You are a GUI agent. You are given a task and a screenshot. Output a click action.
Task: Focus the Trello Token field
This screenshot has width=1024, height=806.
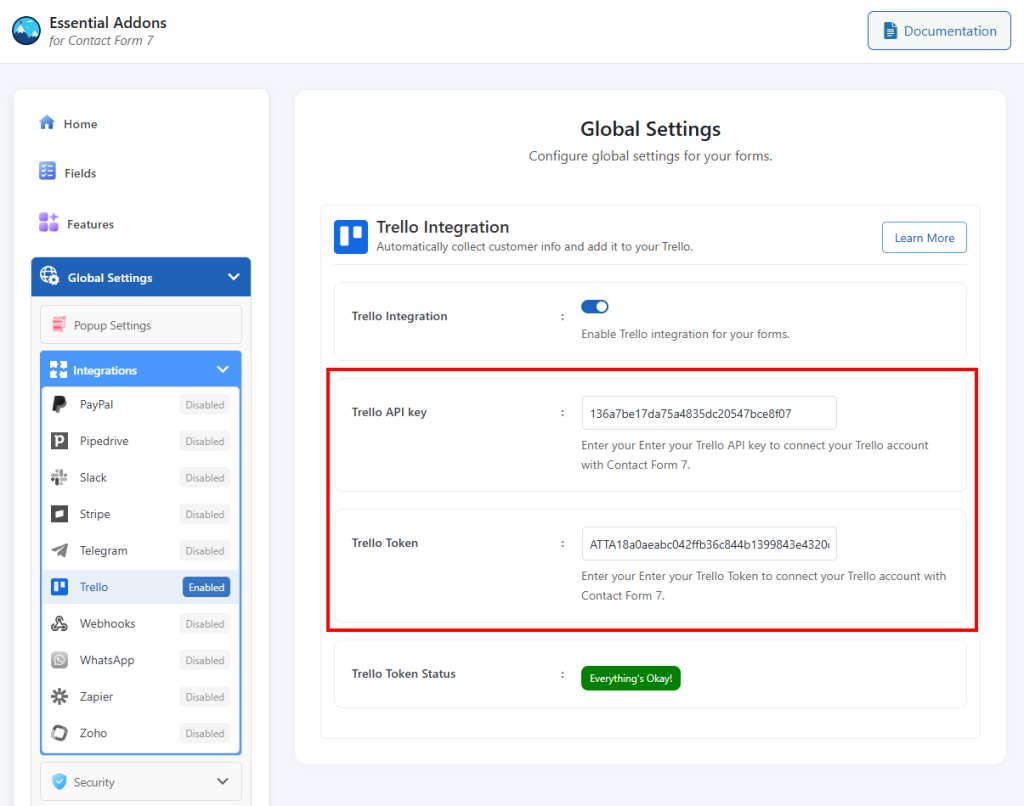[709, 544]
